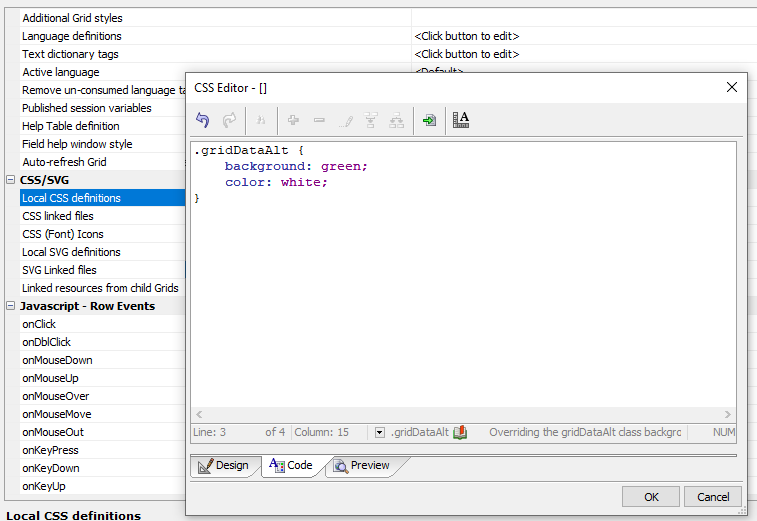Click the plus (add) icon in toolbar
Screen dimensions: 757x521
point(293,120)
